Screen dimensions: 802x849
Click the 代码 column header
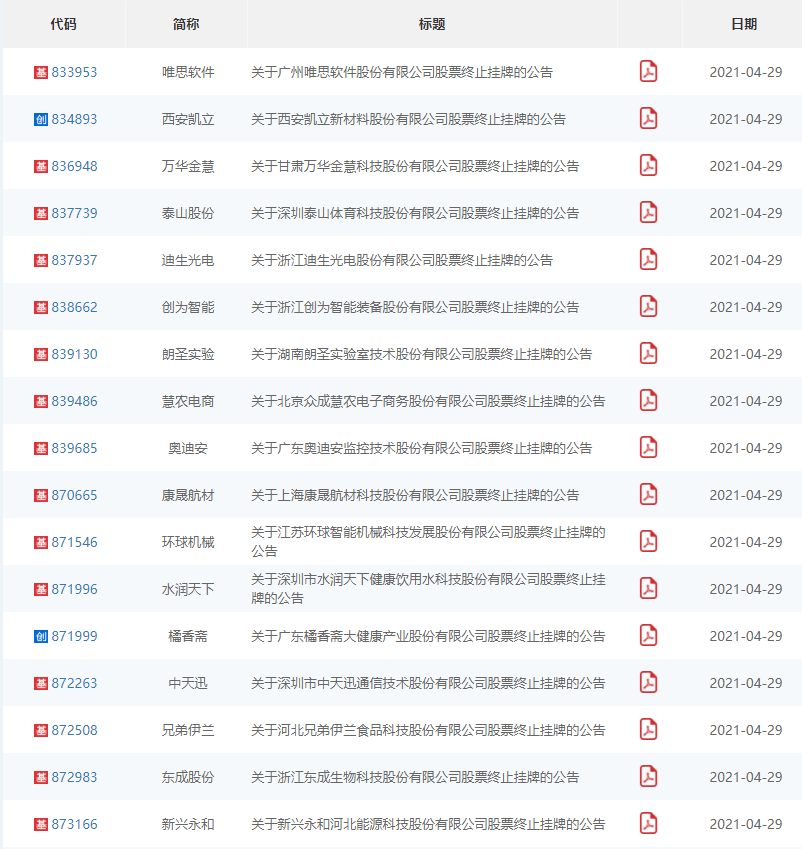[x=63, y=24]
